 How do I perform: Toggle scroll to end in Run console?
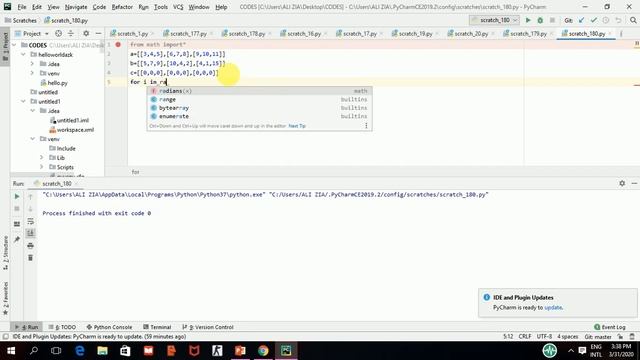click(31, 233)
